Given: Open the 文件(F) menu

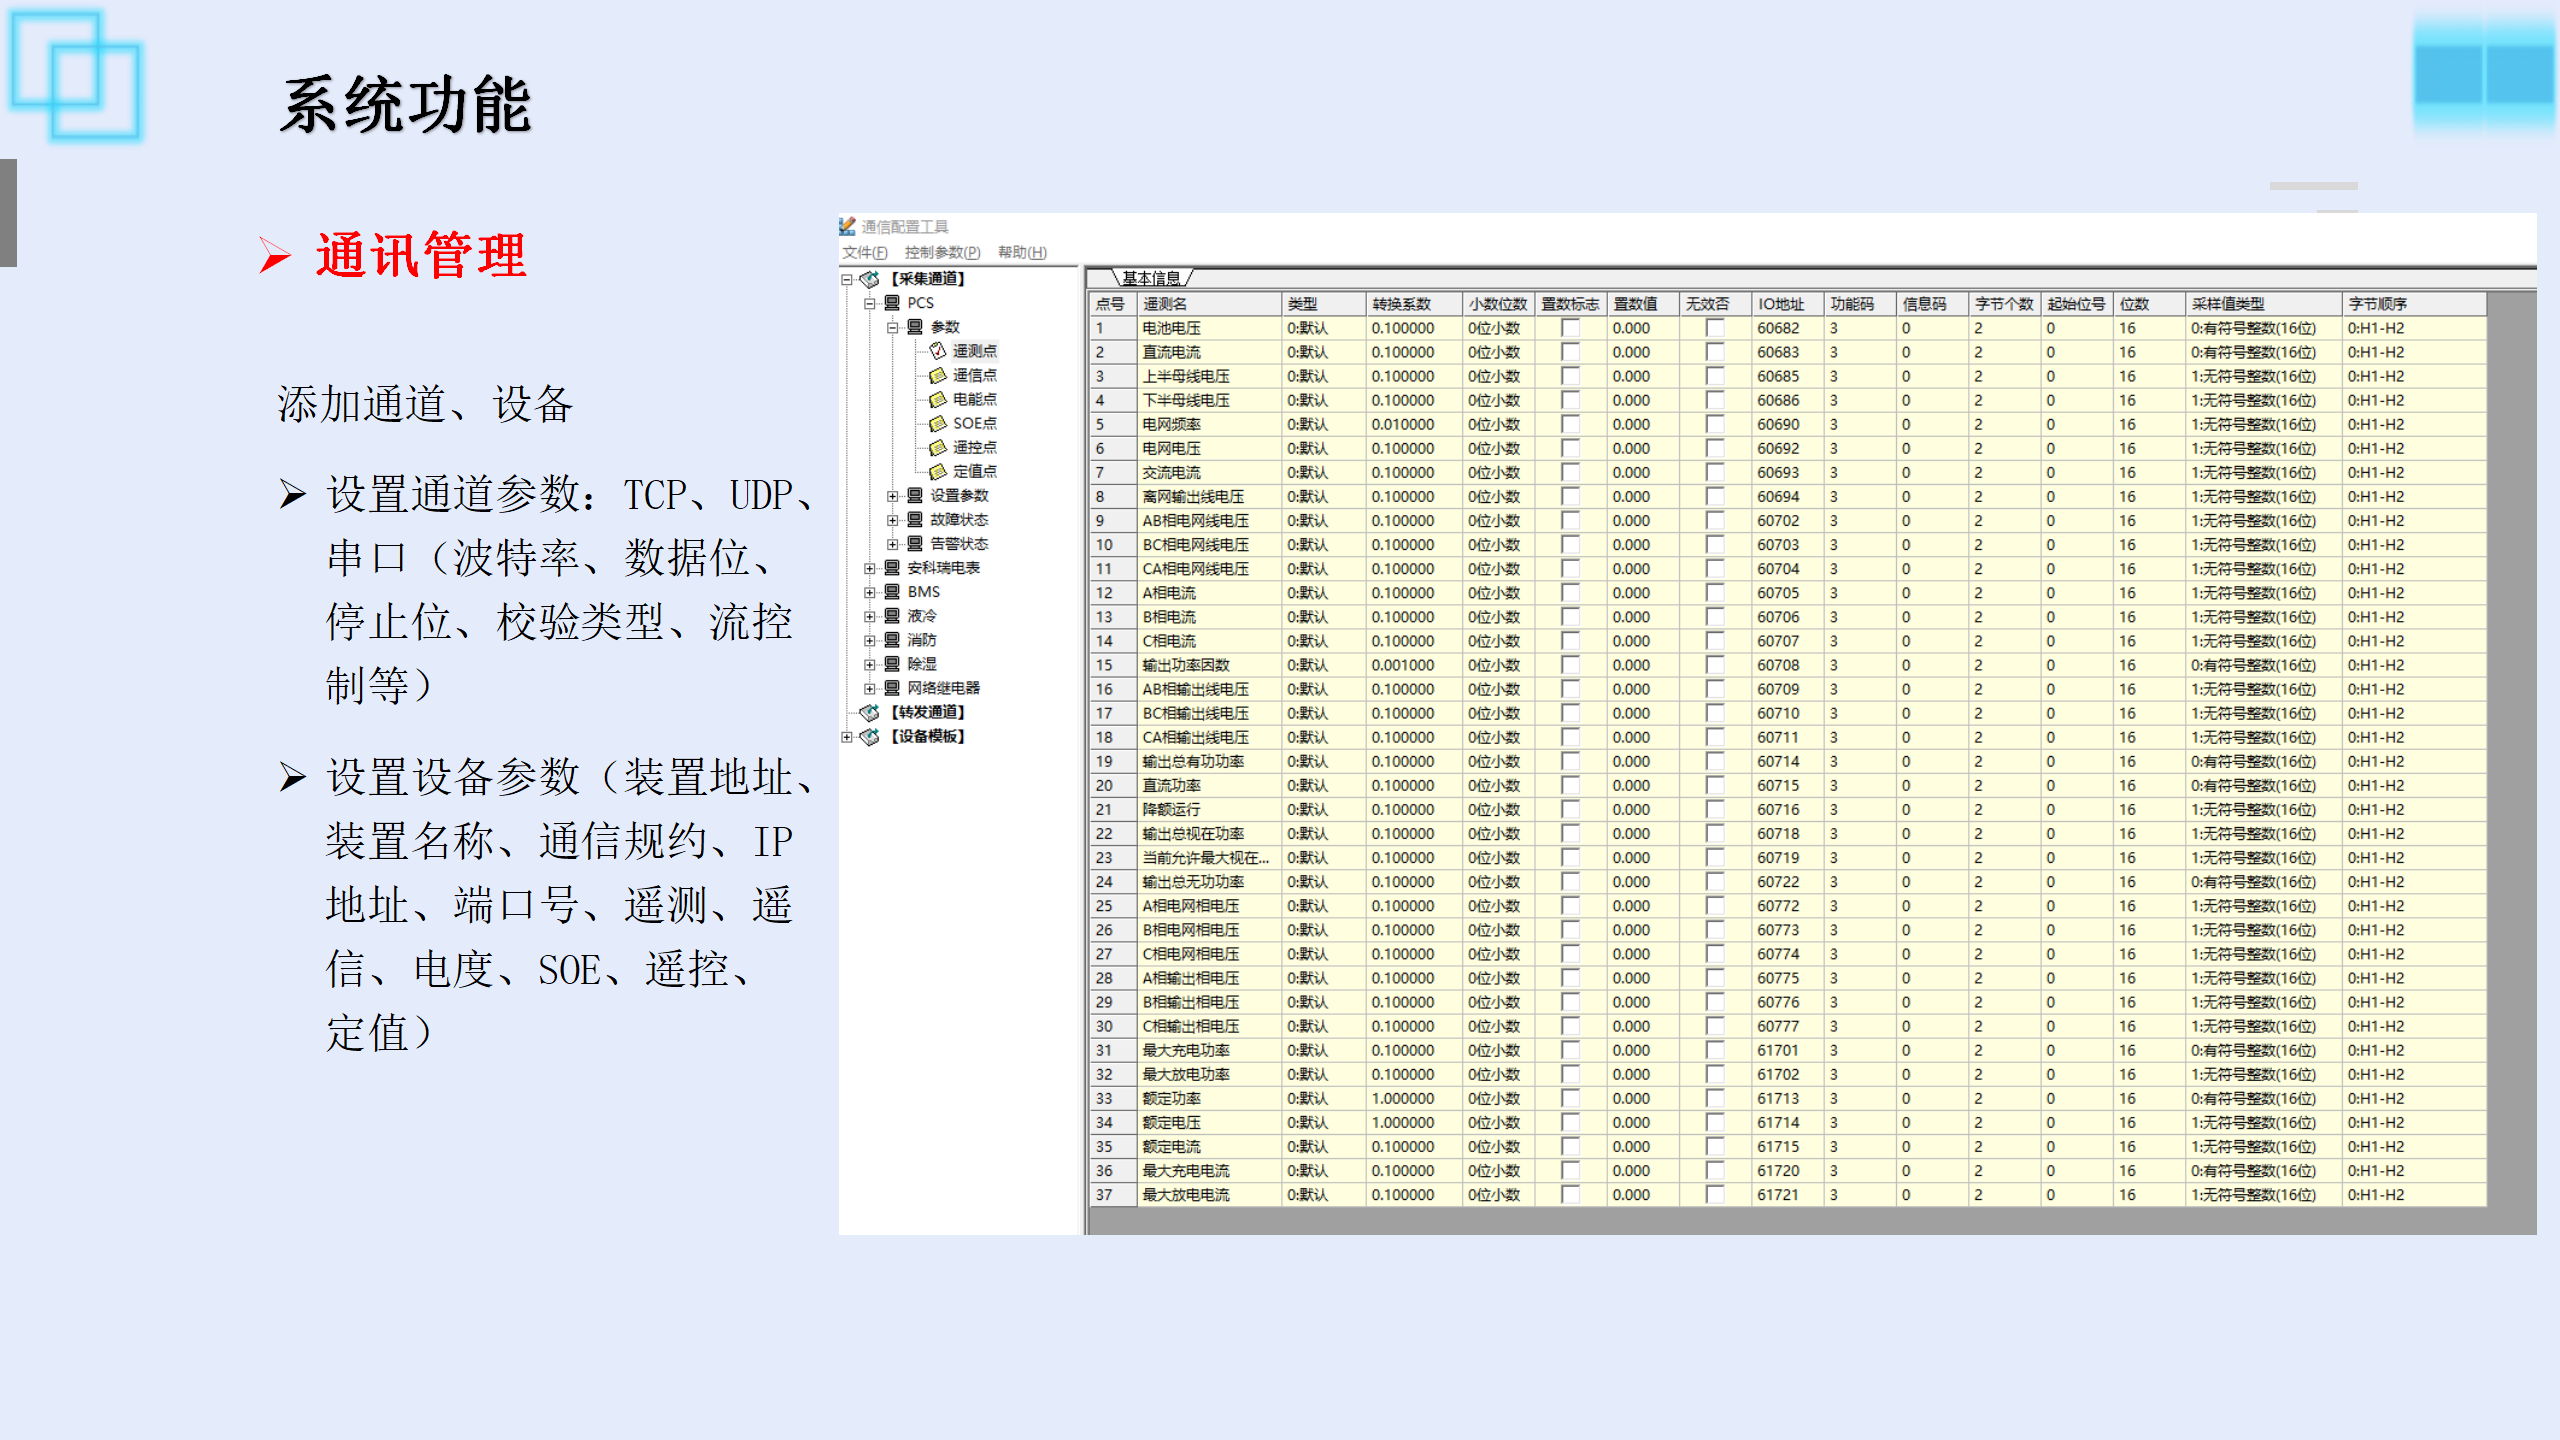Looking at the screenshot, I should 865,252.
